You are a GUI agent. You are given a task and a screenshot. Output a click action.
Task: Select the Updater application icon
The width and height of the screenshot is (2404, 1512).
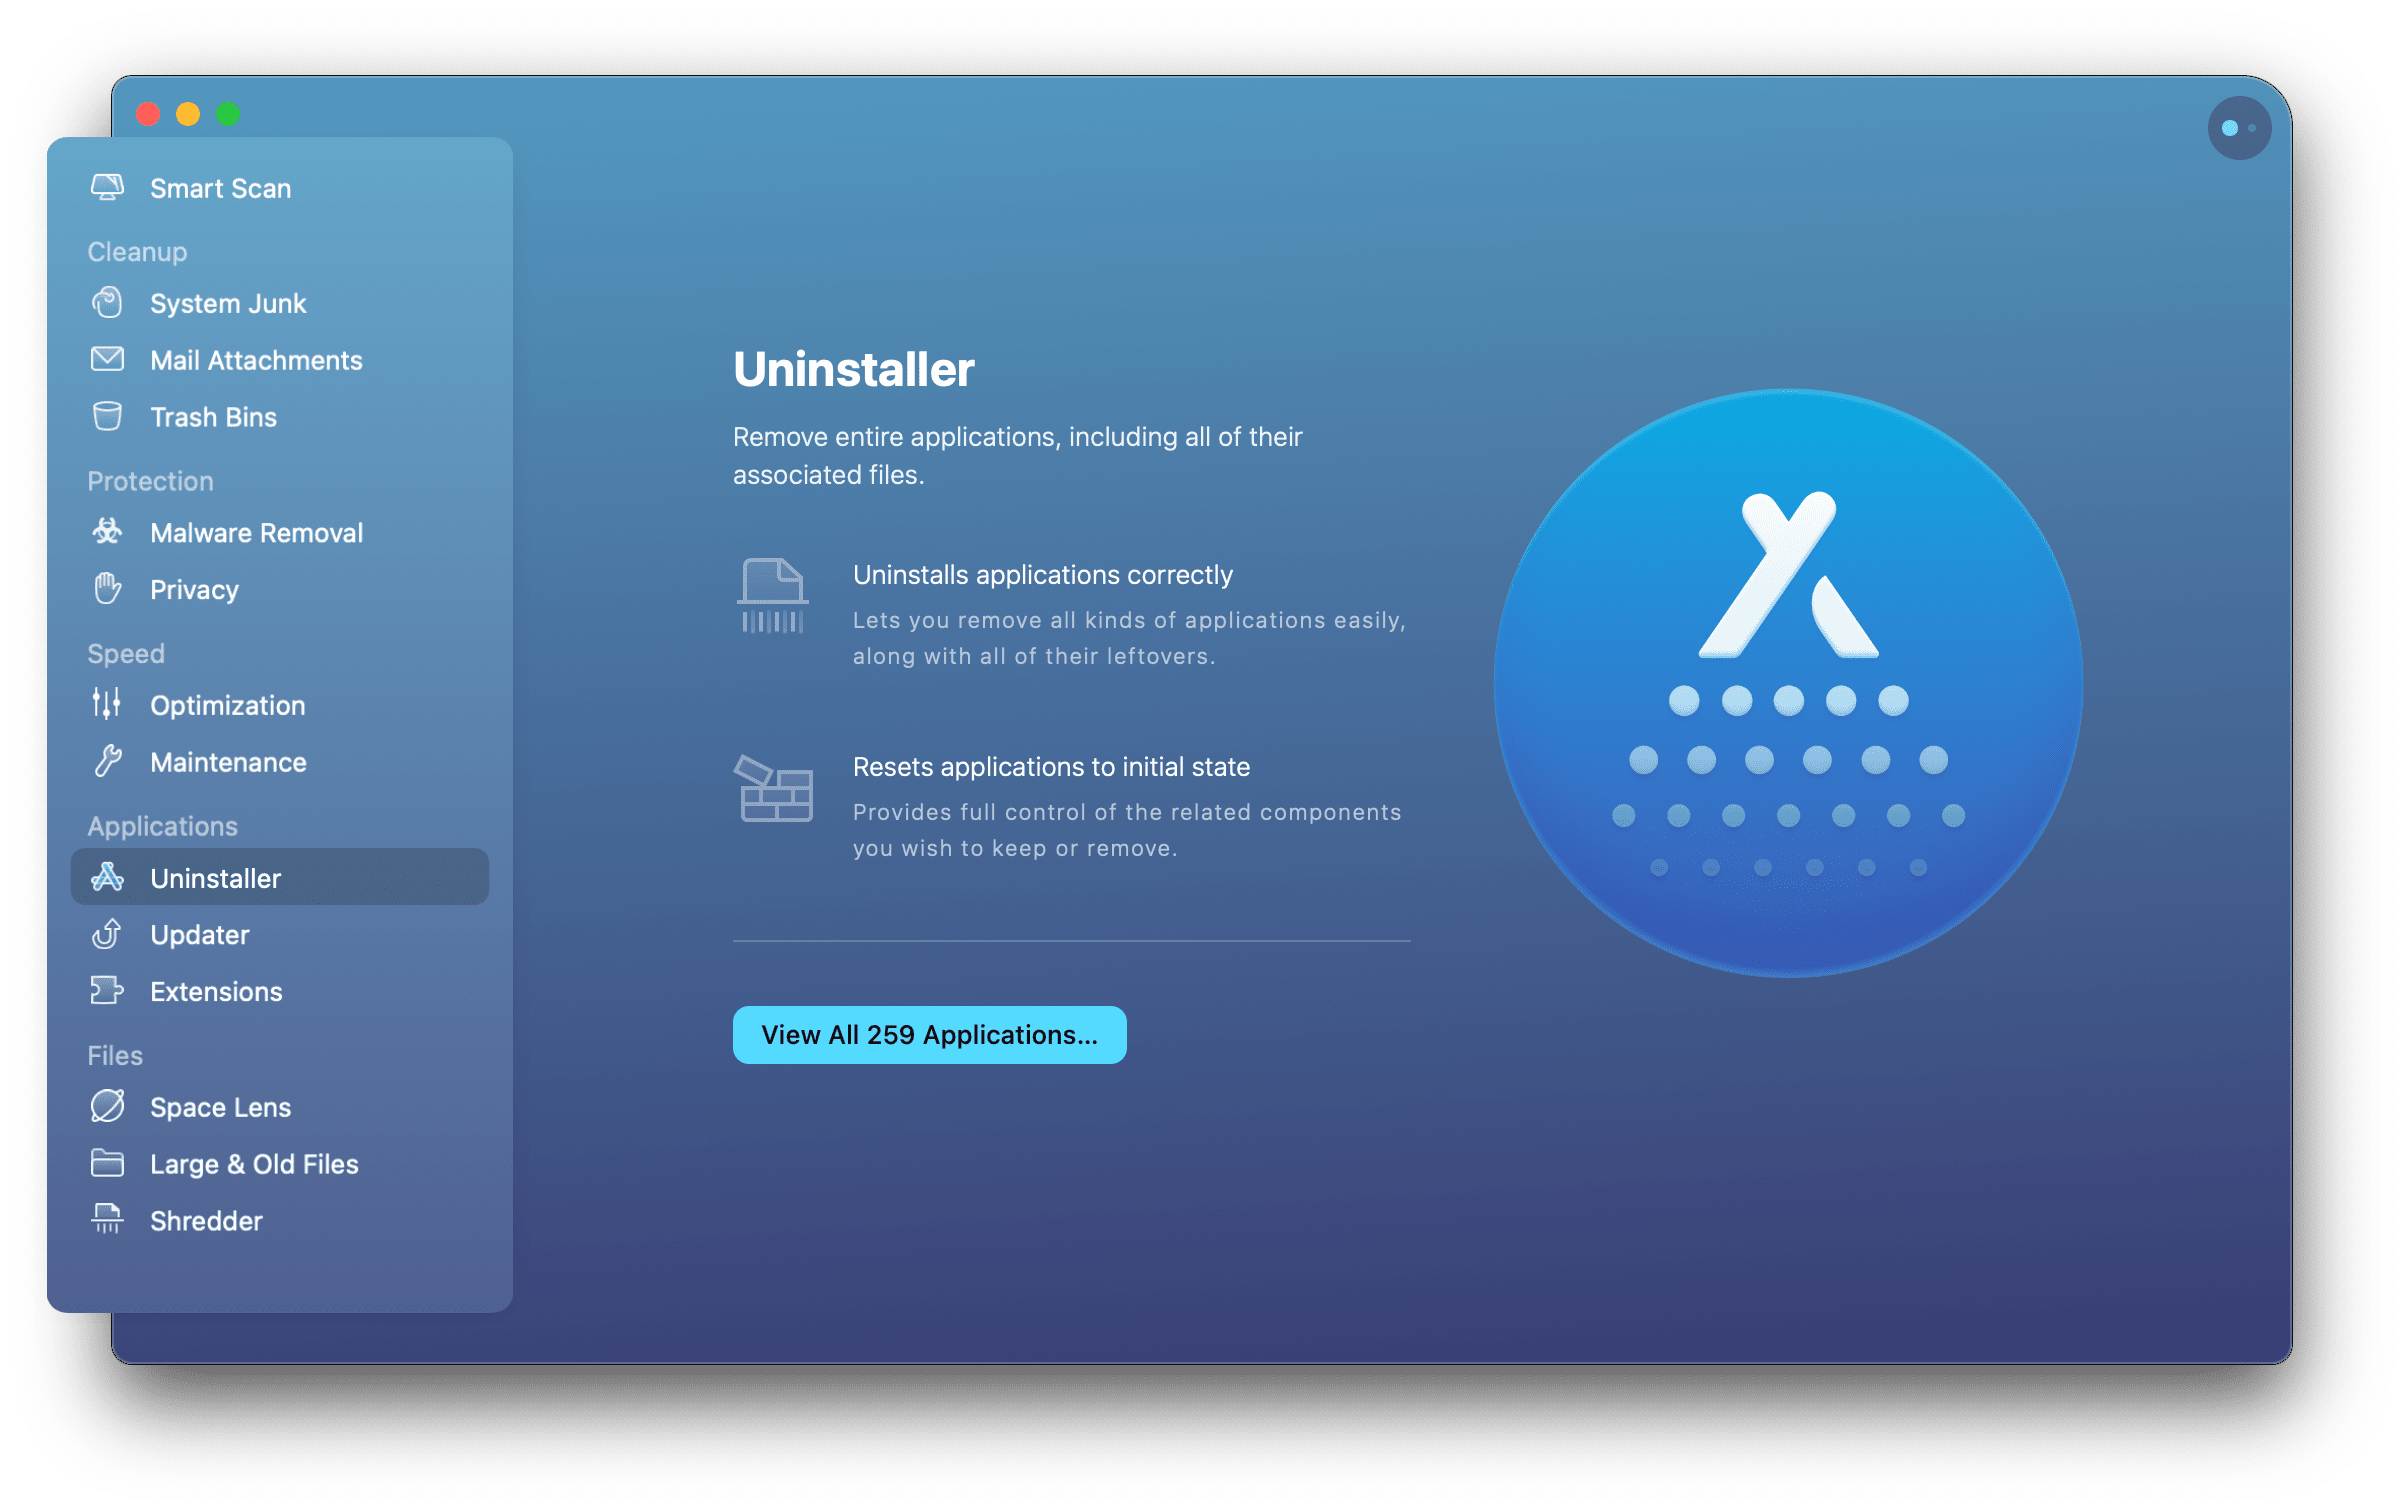coord(106,934)
